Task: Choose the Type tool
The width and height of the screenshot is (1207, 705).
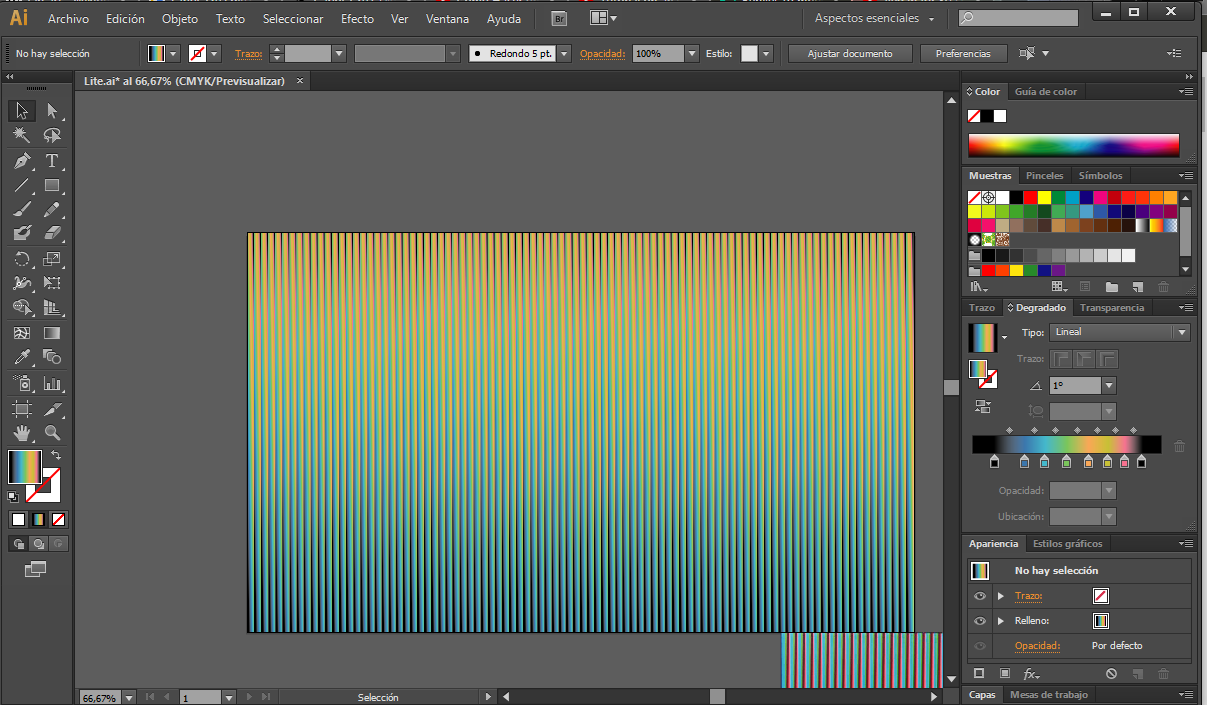Action: [x=52, y=162]
